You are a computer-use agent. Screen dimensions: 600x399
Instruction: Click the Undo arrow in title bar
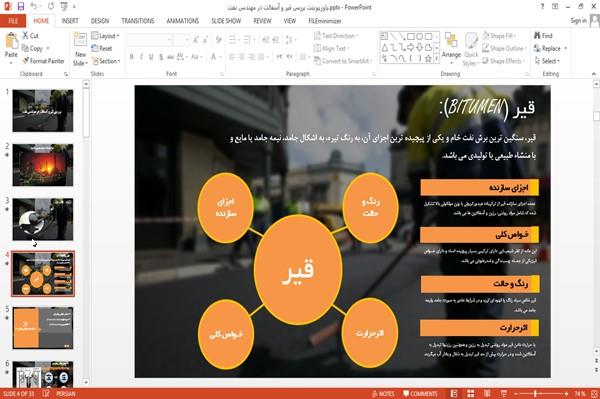[34, 7]
